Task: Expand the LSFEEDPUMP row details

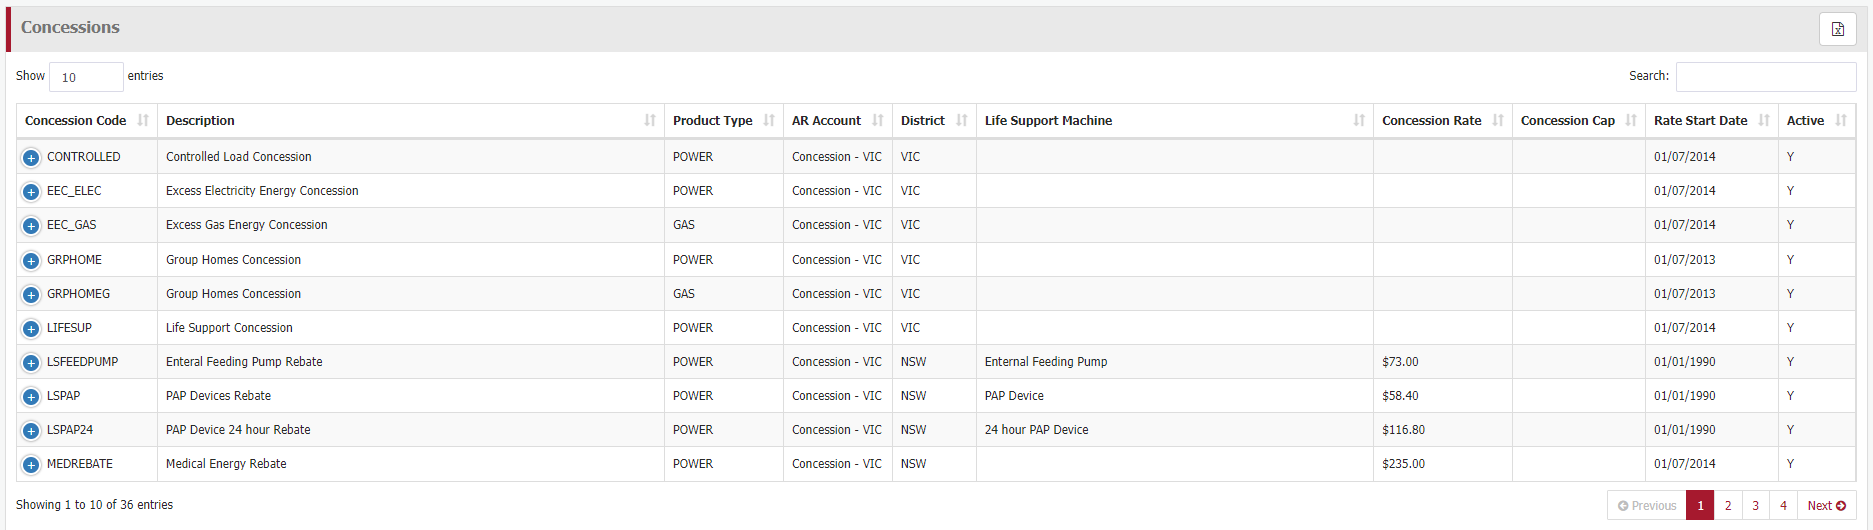Action: tap(31, 363)
